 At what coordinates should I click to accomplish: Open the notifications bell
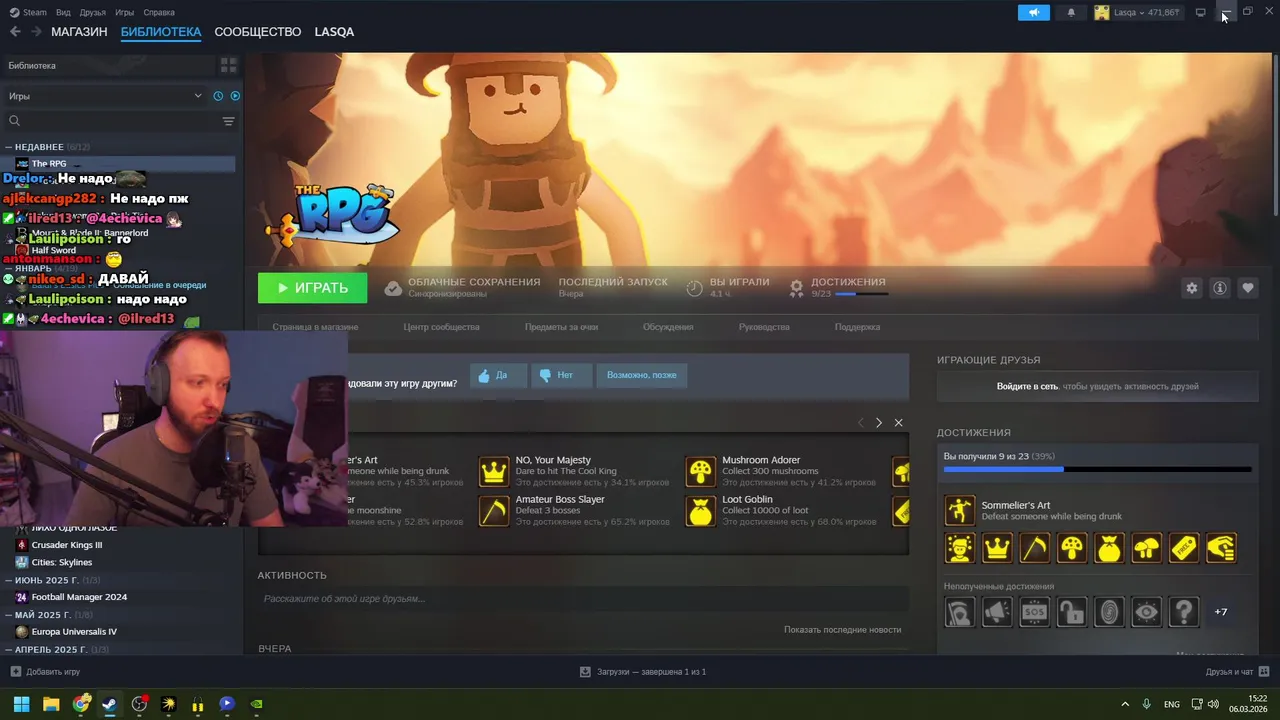1071,13
